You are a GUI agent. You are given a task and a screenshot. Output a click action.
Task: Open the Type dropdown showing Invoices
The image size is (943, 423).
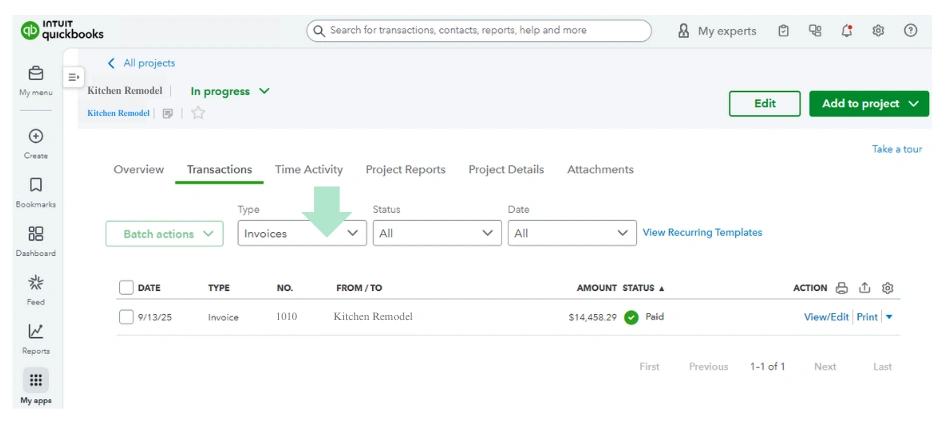(x=302, y=233)
